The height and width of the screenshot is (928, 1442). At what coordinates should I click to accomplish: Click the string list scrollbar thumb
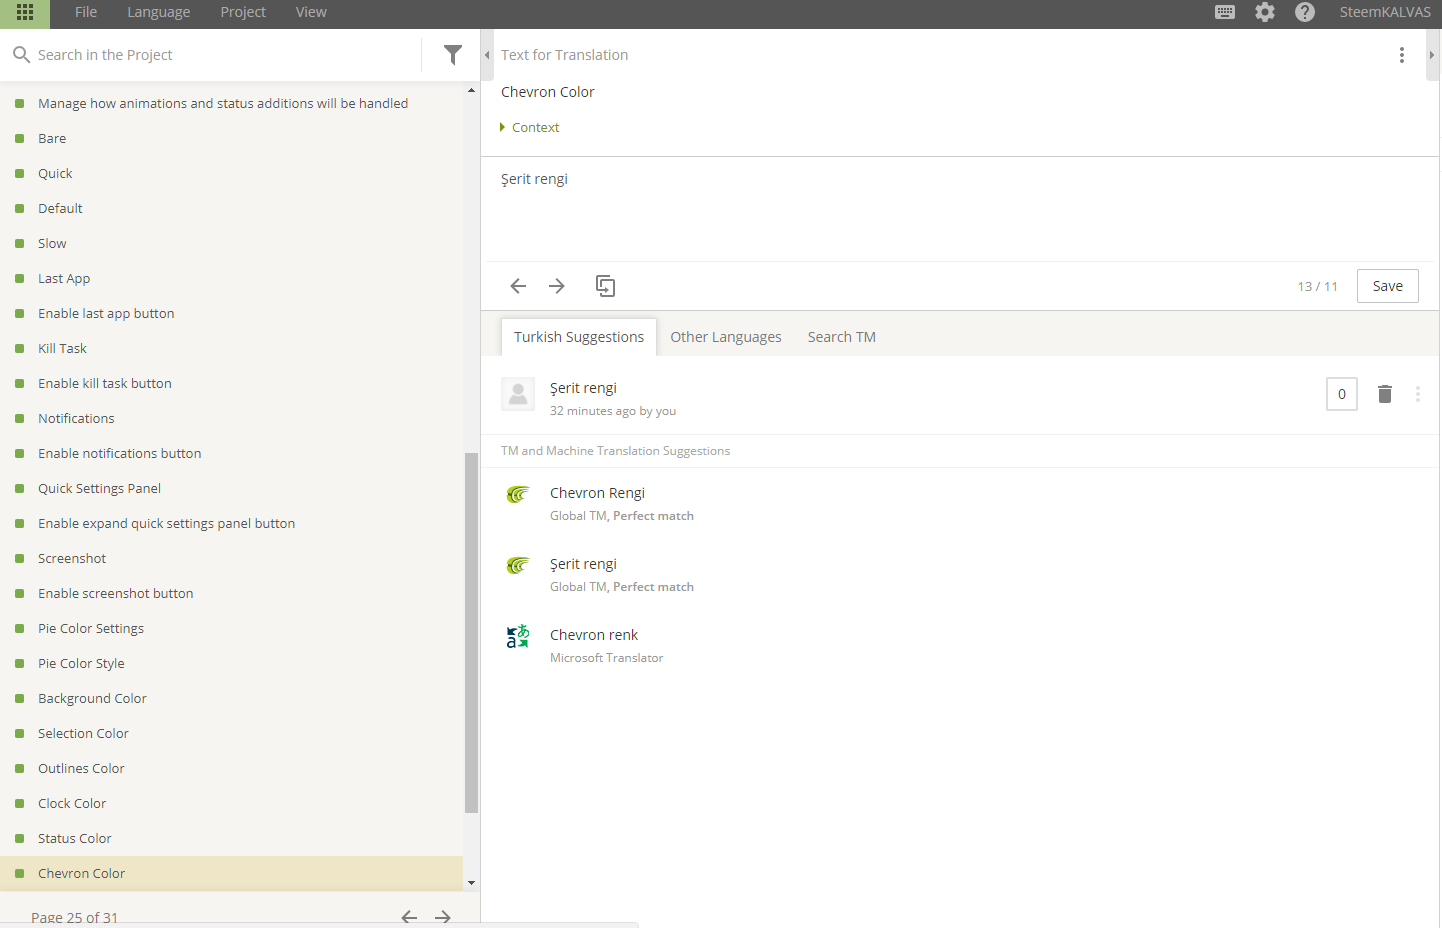tap(471, 633)
